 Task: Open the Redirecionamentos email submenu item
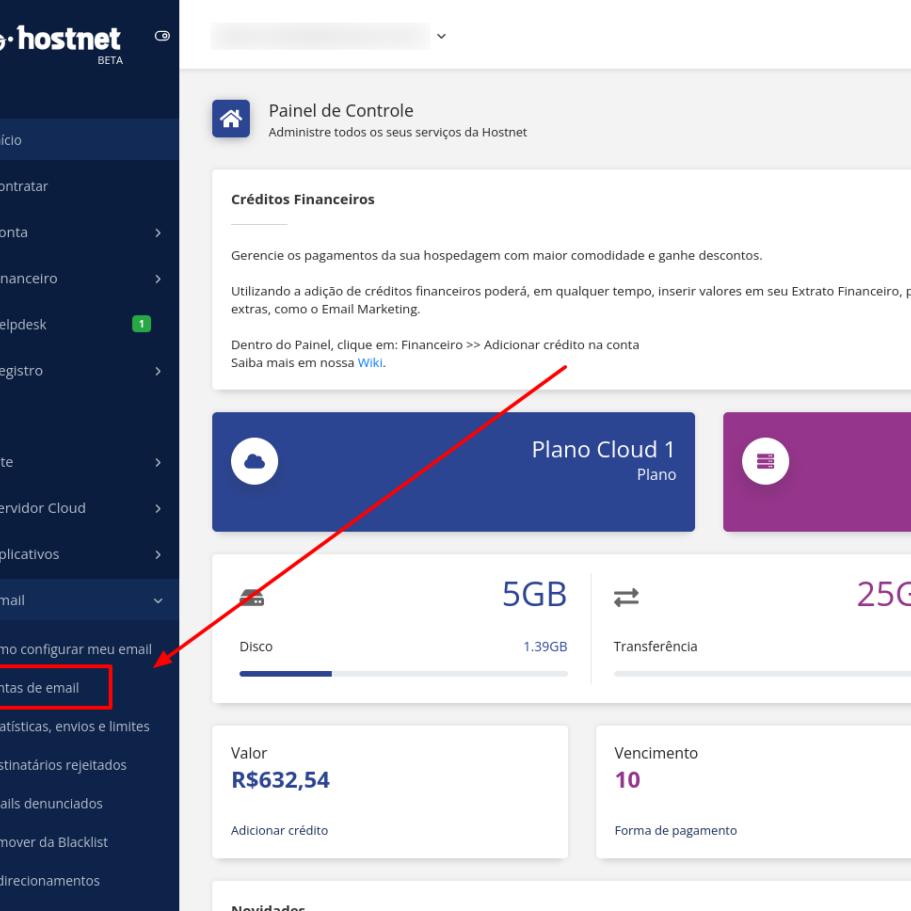tap(50, 881)
